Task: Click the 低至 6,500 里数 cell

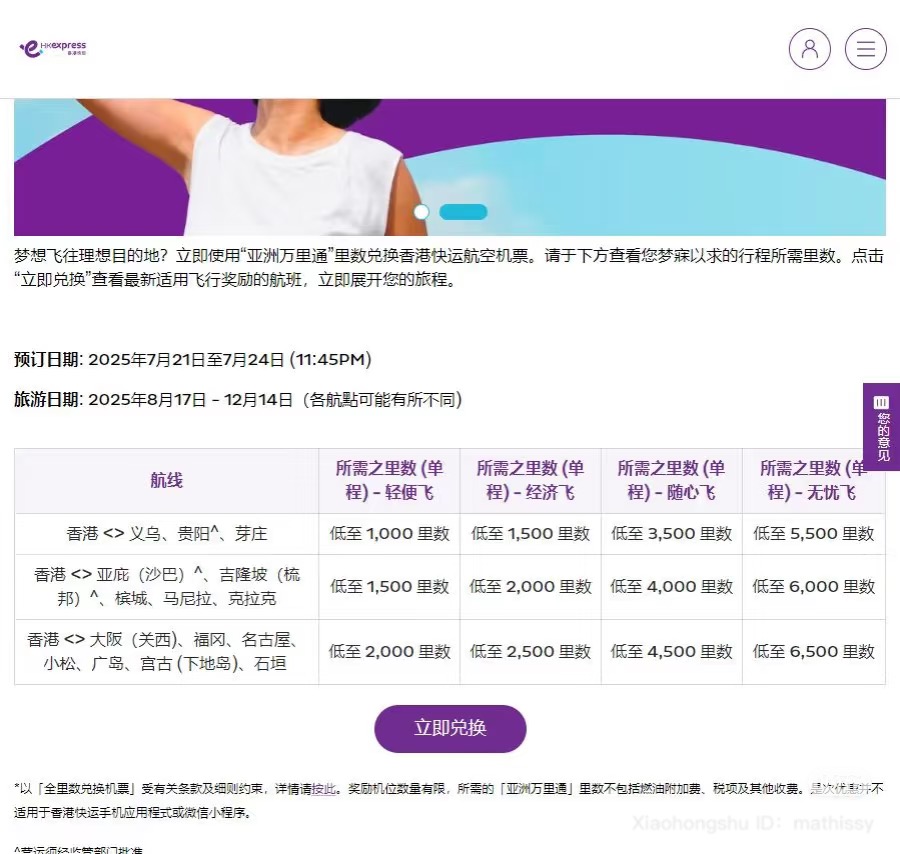Action: click(813, 651)
